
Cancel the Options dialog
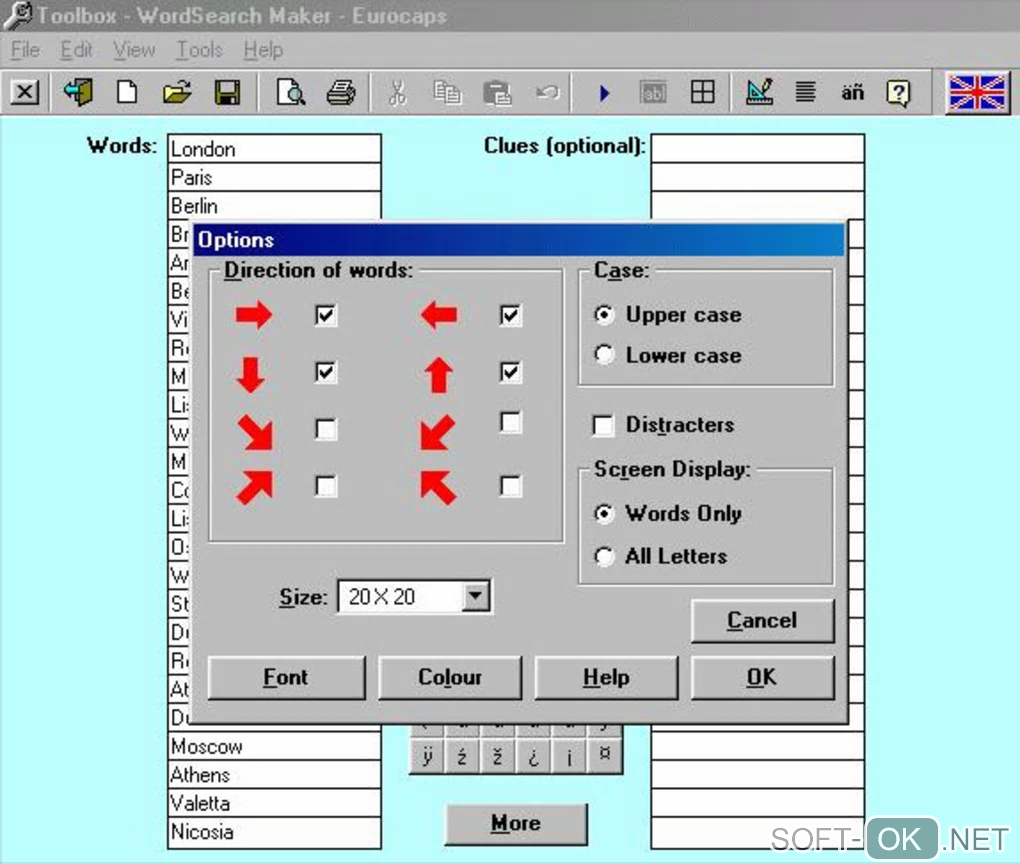pos(762,621)
